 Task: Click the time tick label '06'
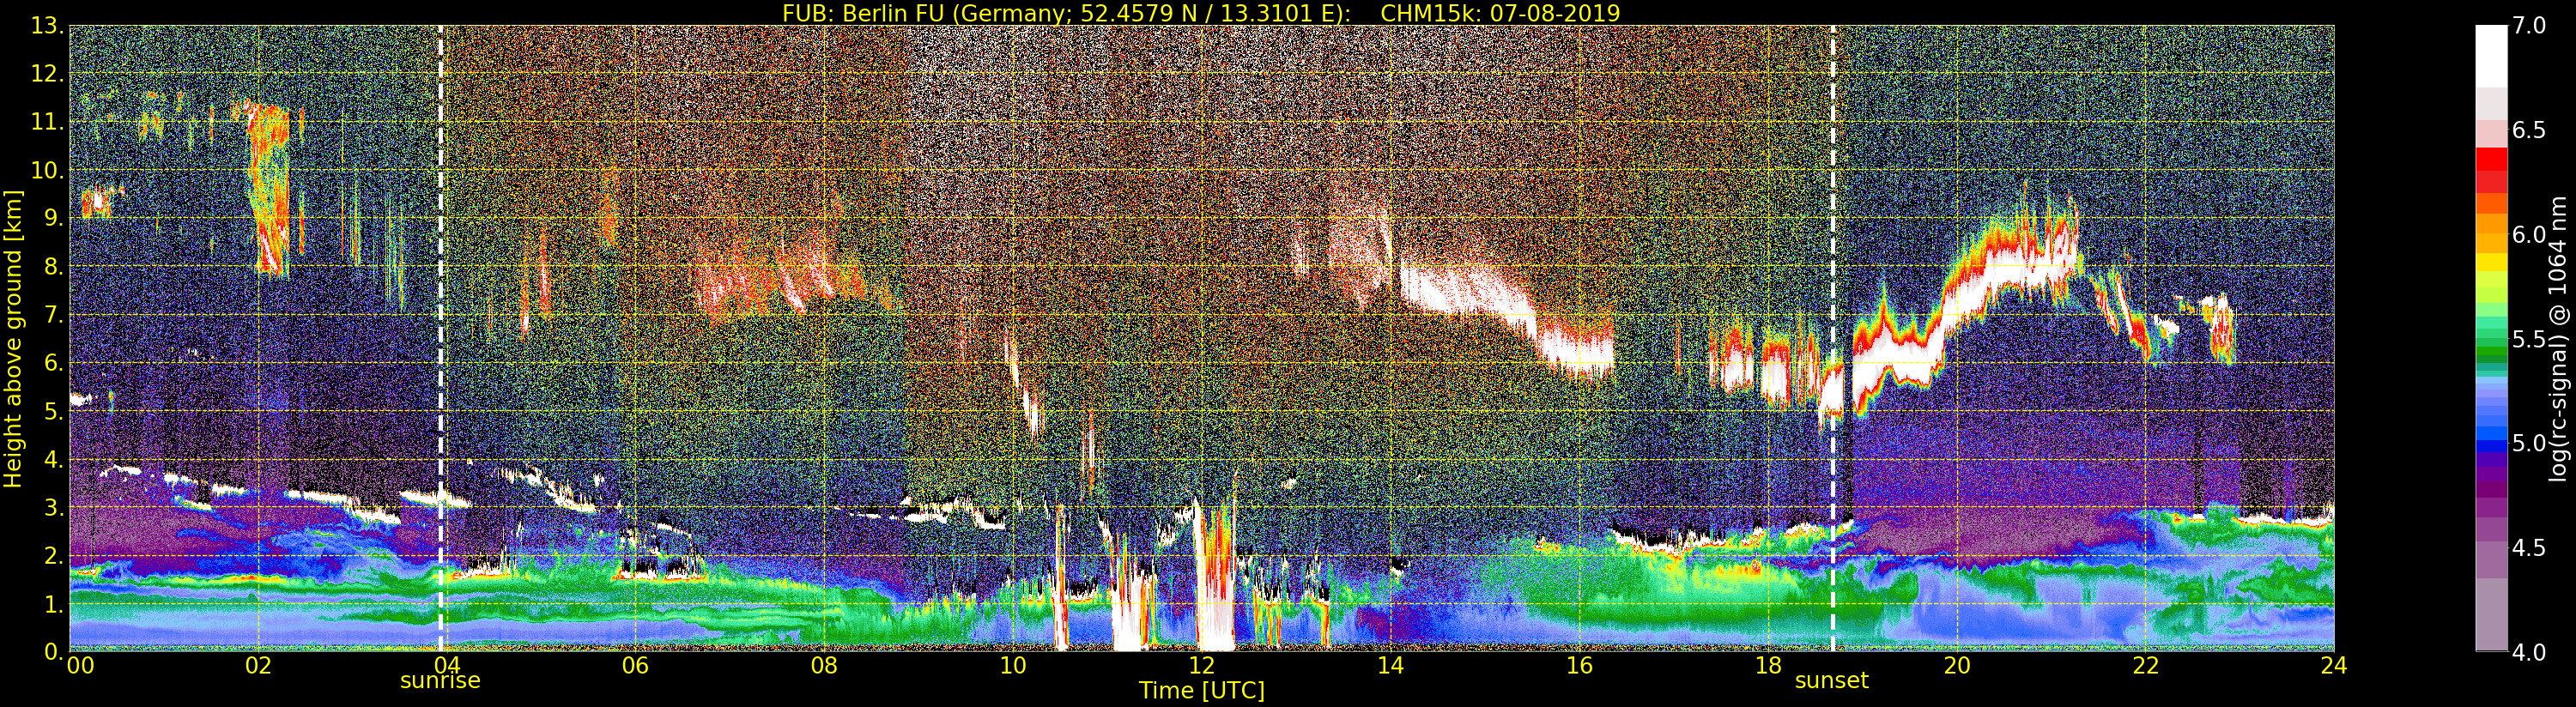(635, 666)
